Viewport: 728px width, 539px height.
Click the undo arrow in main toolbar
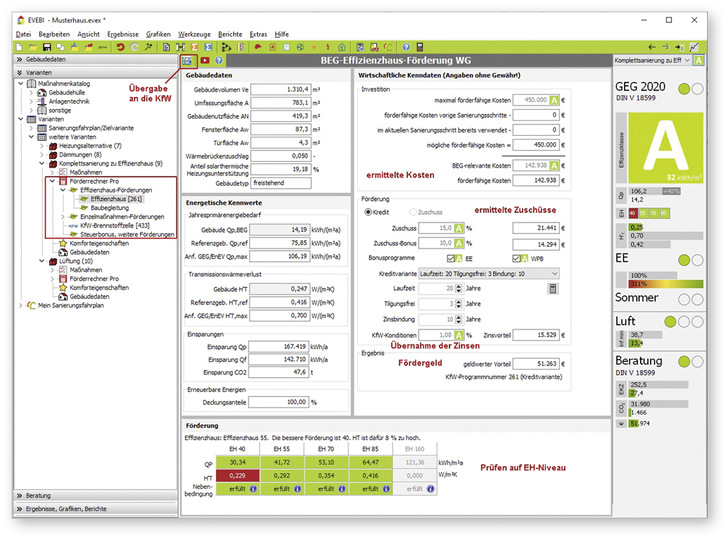click(x=121, y=47)
